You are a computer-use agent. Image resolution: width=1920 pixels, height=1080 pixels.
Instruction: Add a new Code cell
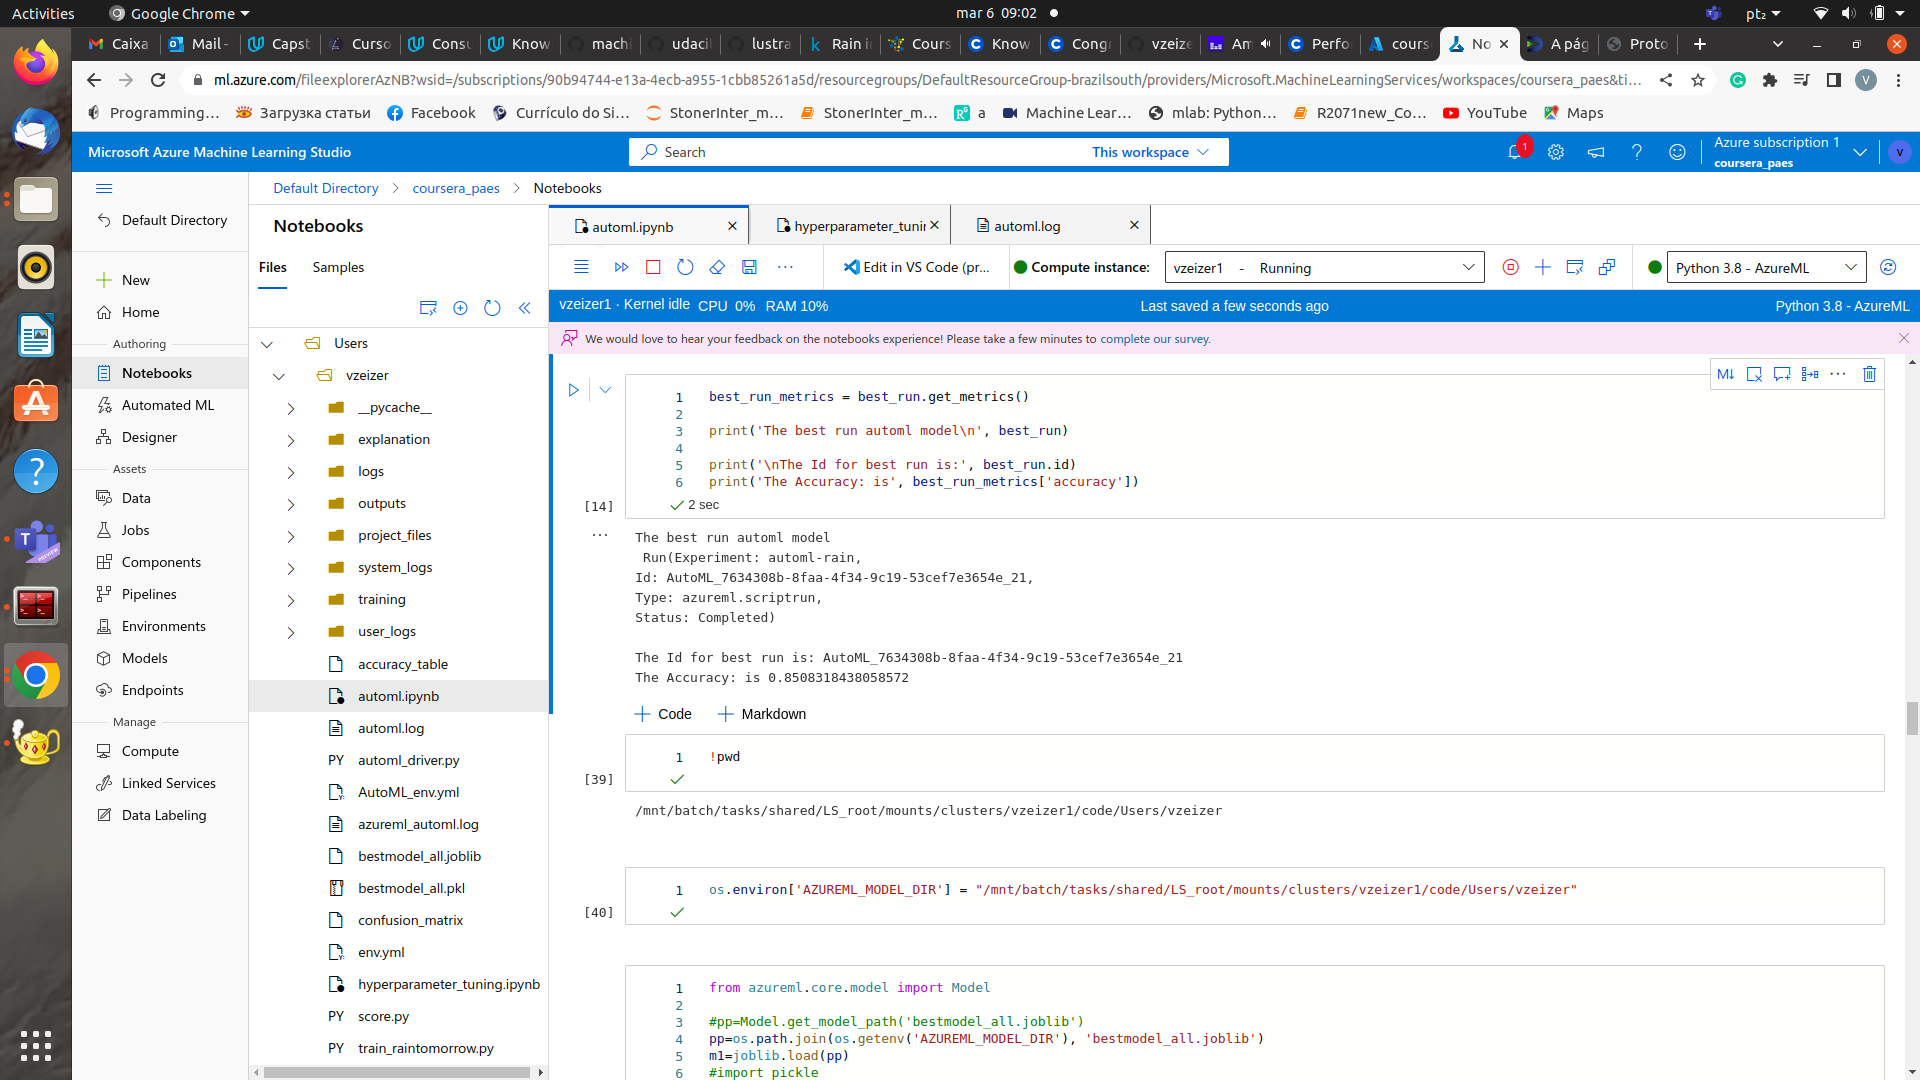(663, 714)
